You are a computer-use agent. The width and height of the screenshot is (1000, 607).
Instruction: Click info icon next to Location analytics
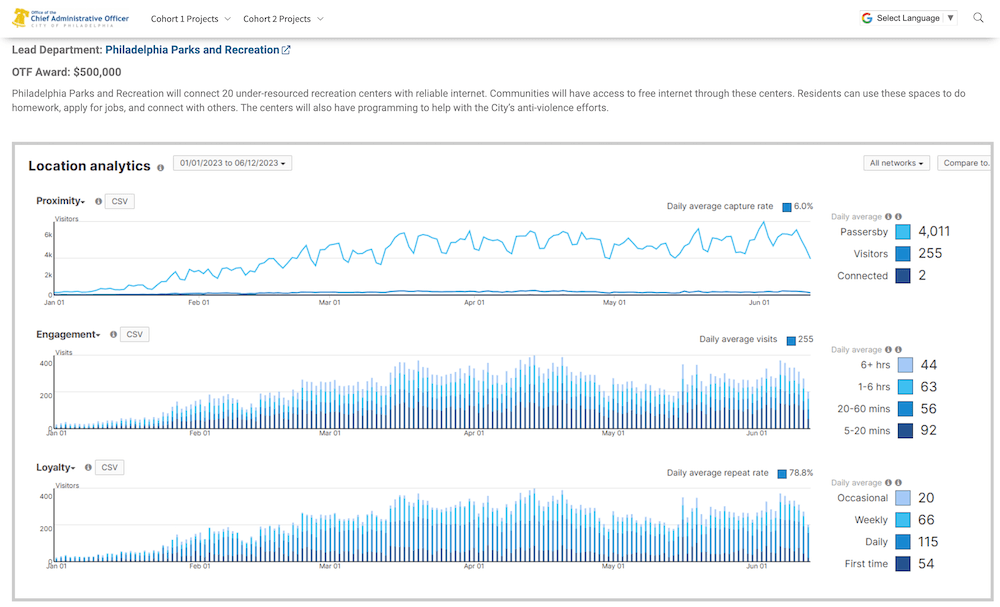coord(161,167)
